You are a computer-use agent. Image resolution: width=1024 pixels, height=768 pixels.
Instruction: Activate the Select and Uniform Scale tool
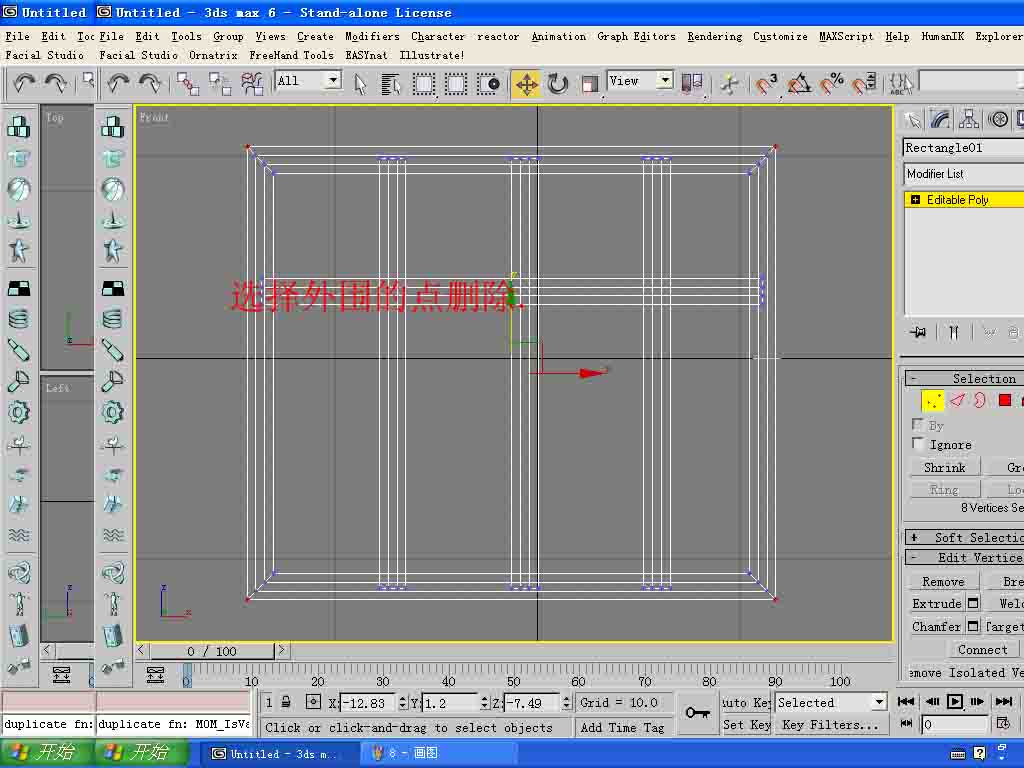pyautogui.click(x=590, y=84)
